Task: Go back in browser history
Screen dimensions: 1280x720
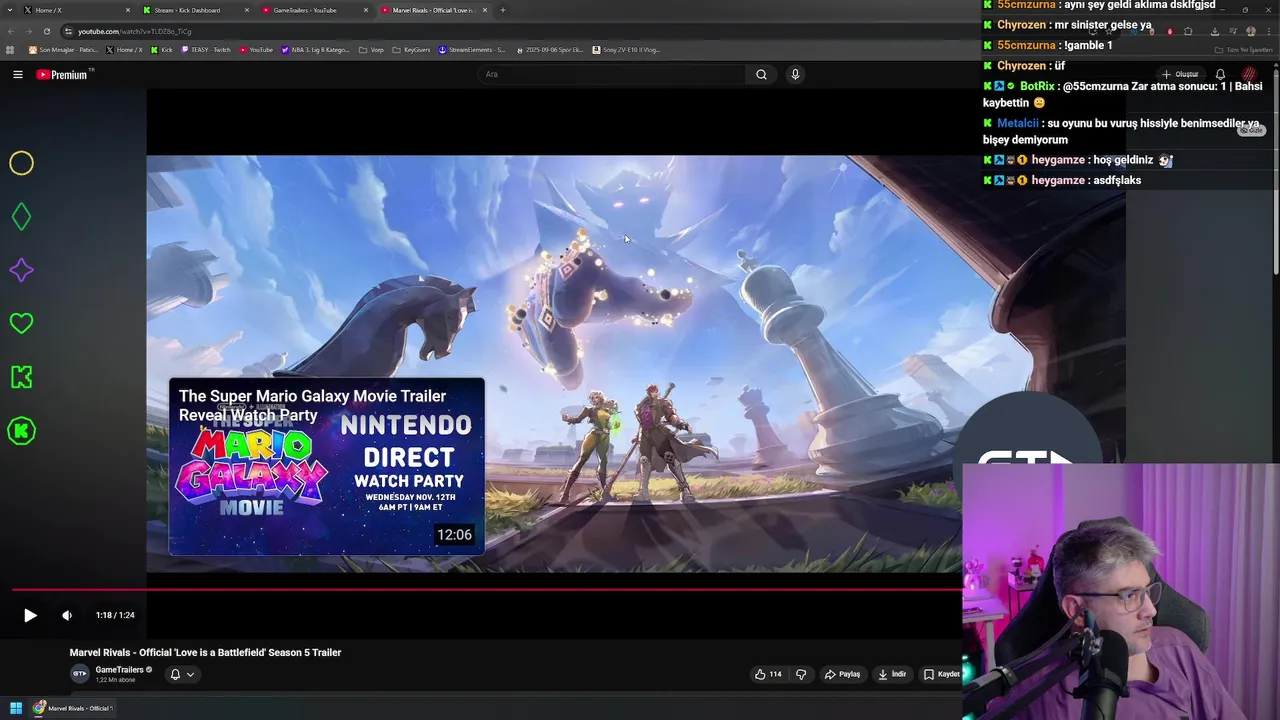Action: click(10, 31)
